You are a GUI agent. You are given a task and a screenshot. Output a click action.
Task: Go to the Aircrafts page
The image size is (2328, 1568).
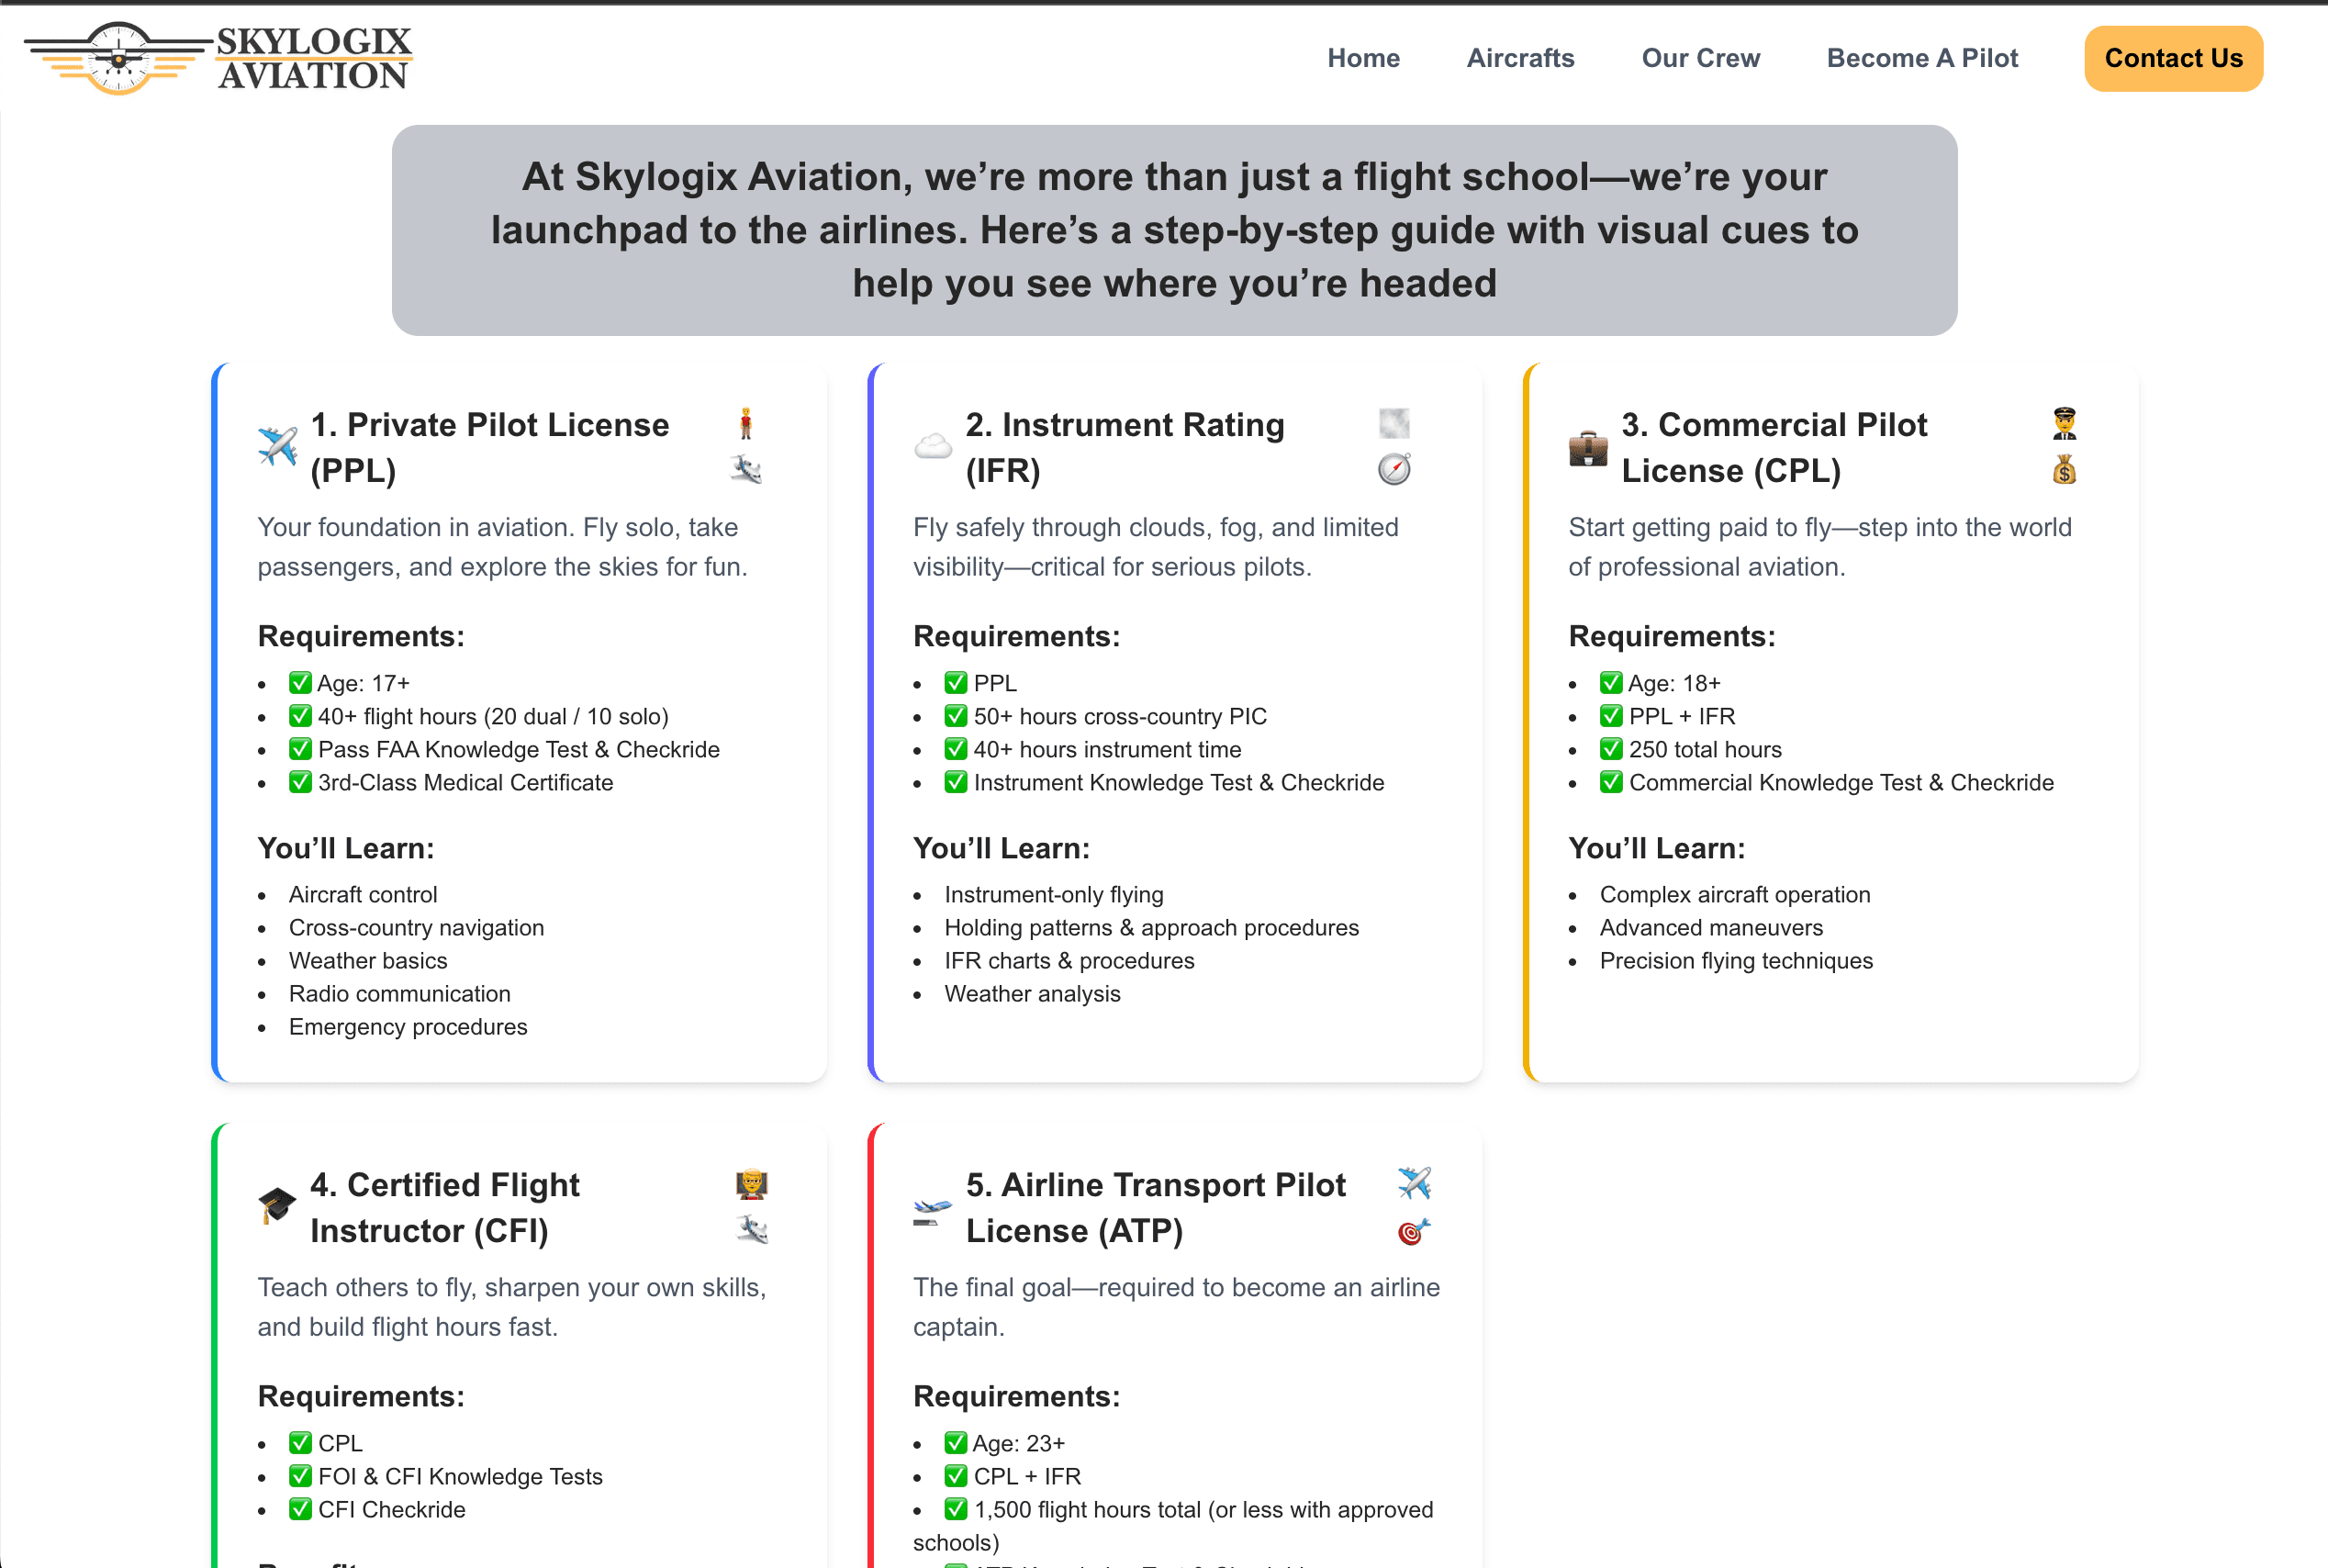(1520, 58)
